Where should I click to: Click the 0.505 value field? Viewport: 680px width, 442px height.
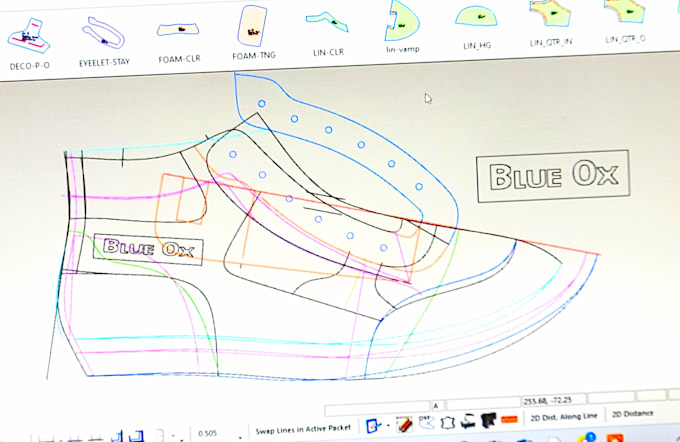tap(208, 433)
